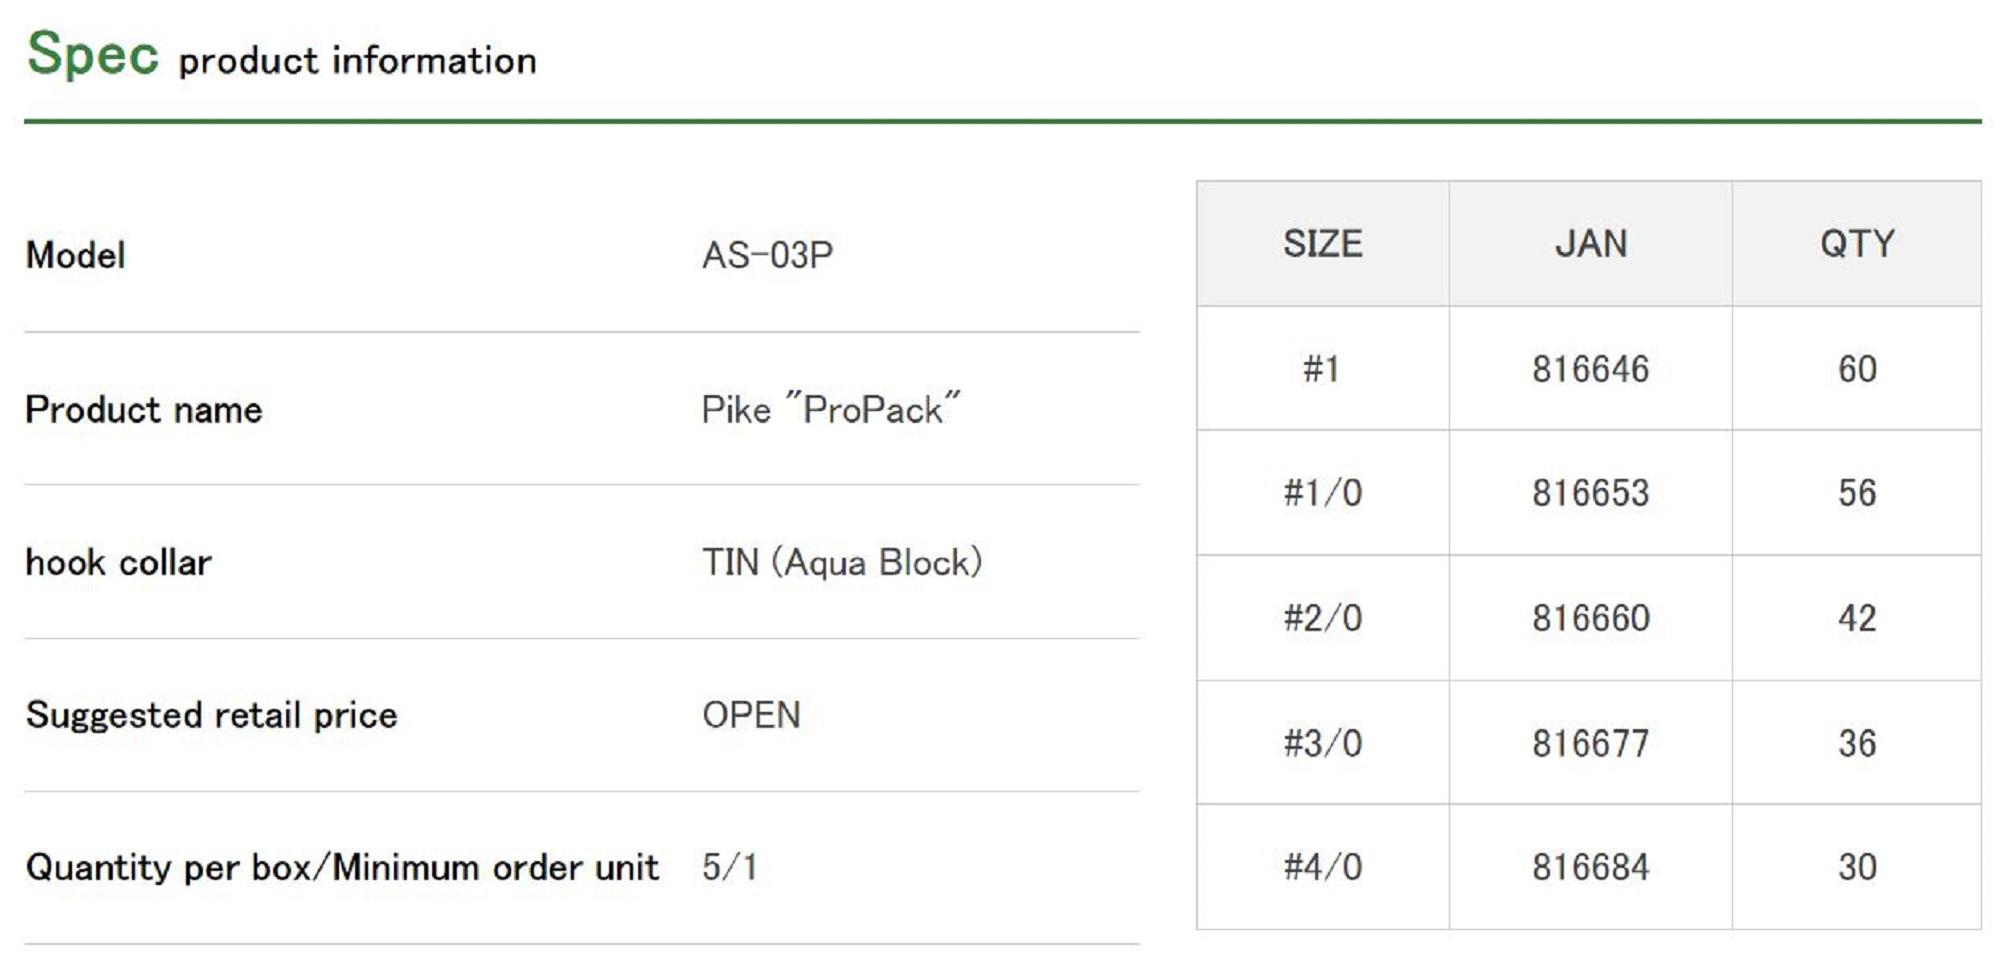Select the #2/0 size cell
2000x956 pixels.
[x=1322, y=619]
